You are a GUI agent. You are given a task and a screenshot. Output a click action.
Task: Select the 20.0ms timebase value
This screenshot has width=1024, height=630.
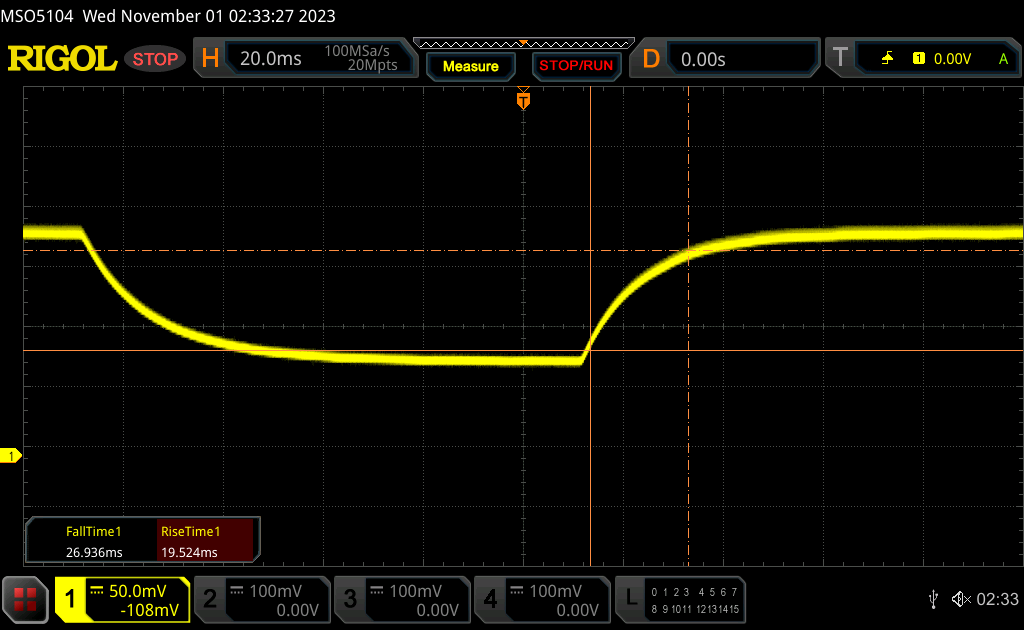click(x=270, y=59)
